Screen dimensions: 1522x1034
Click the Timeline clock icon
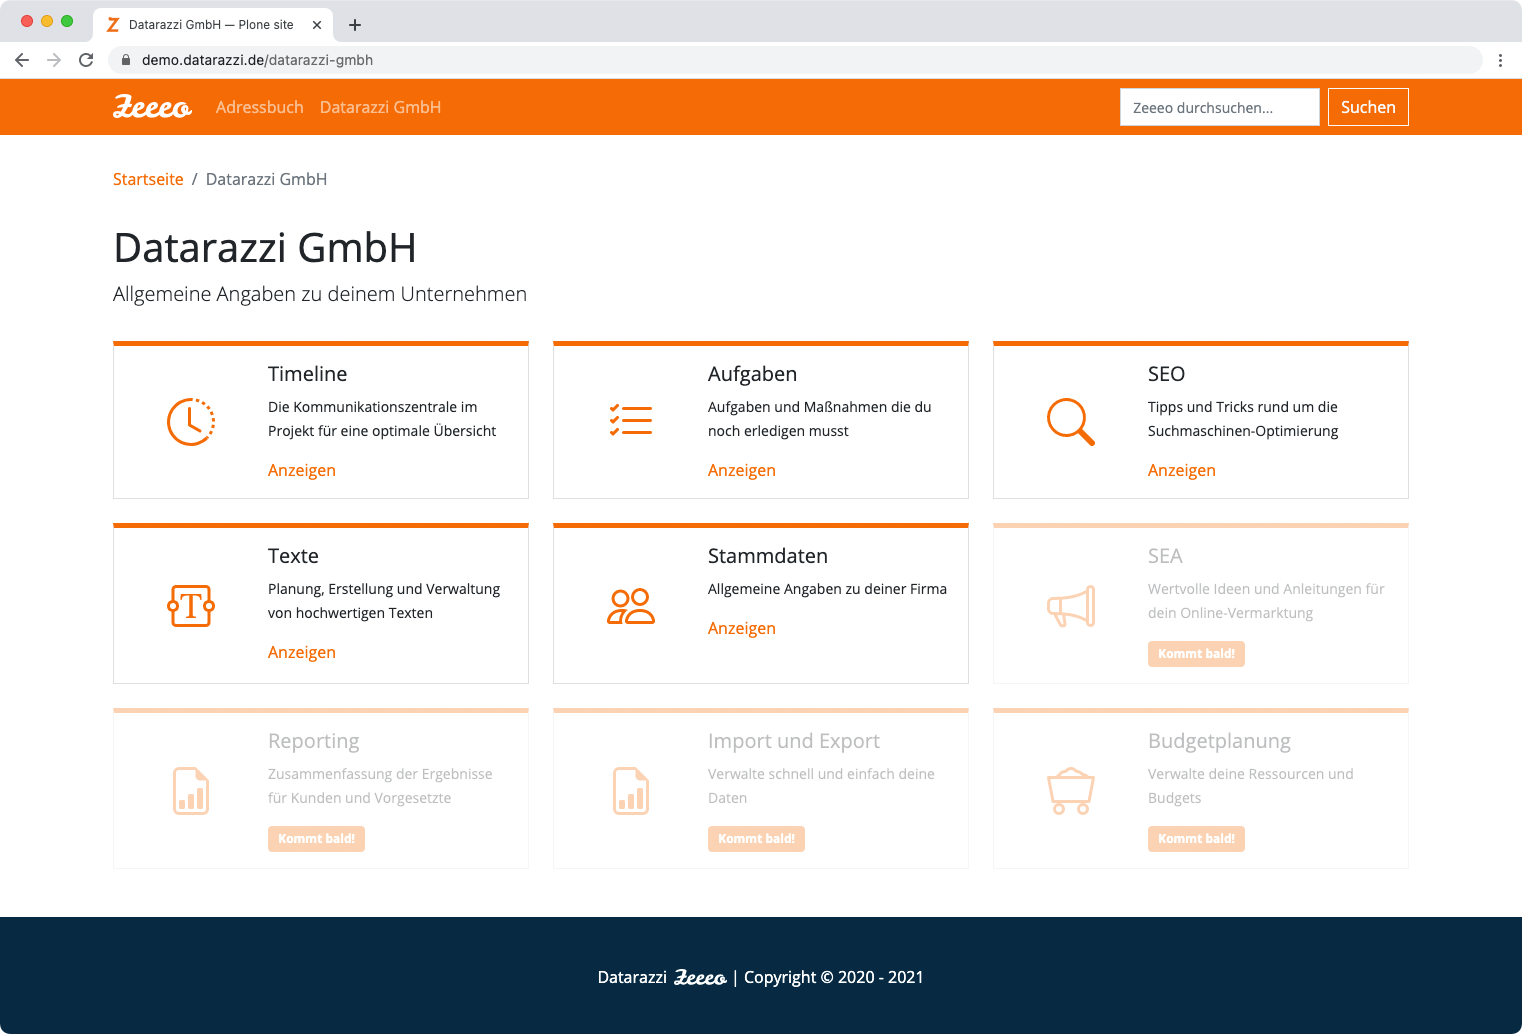191,421
